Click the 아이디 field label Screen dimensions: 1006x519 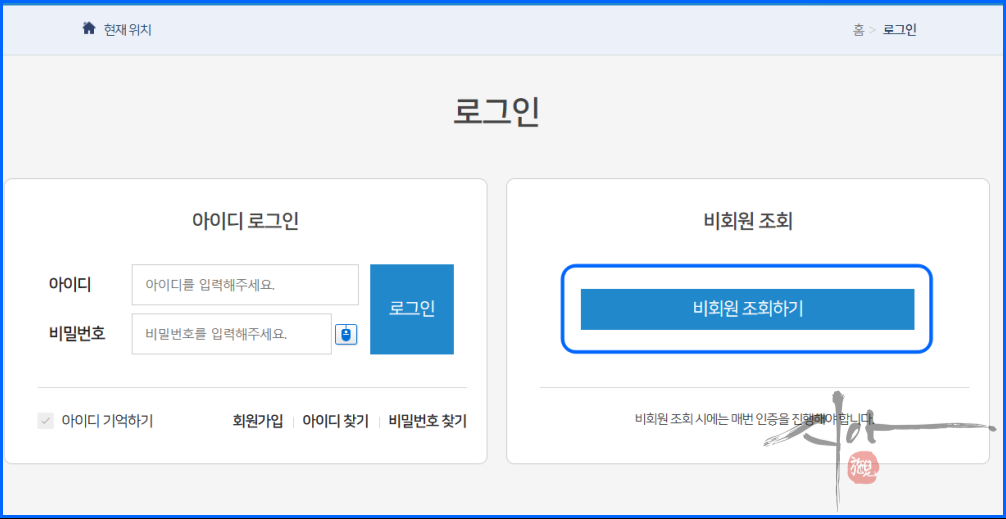click(70, 285)
